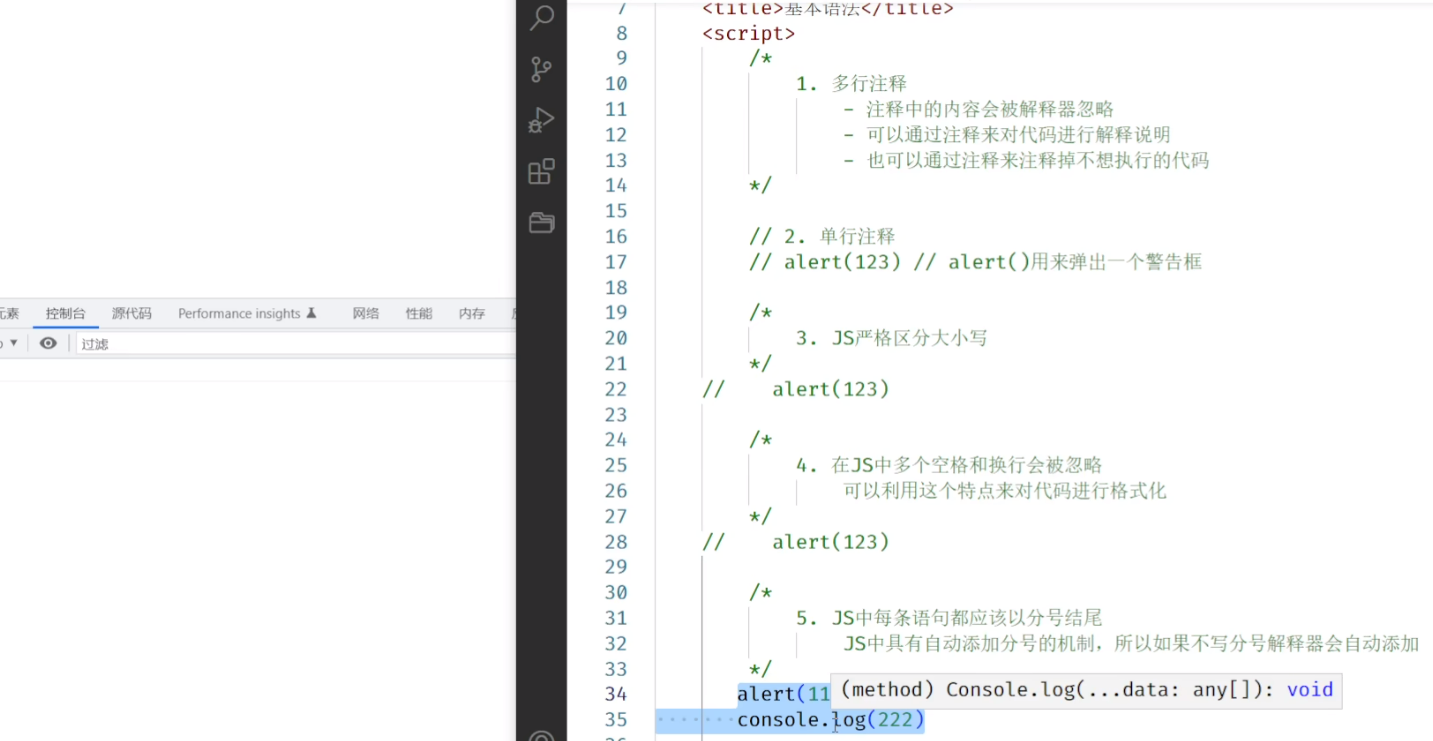Open the Extensions view icon
Viewport: 1433px width, 741px height.
541,171
